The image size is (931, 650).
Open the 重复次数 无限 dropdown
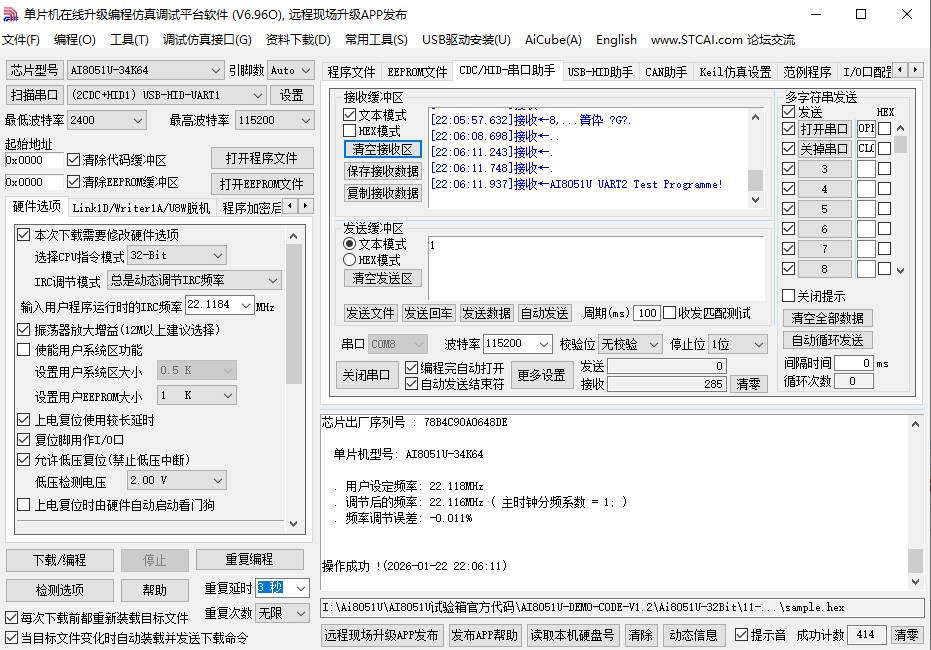click(x=280, y=612)
